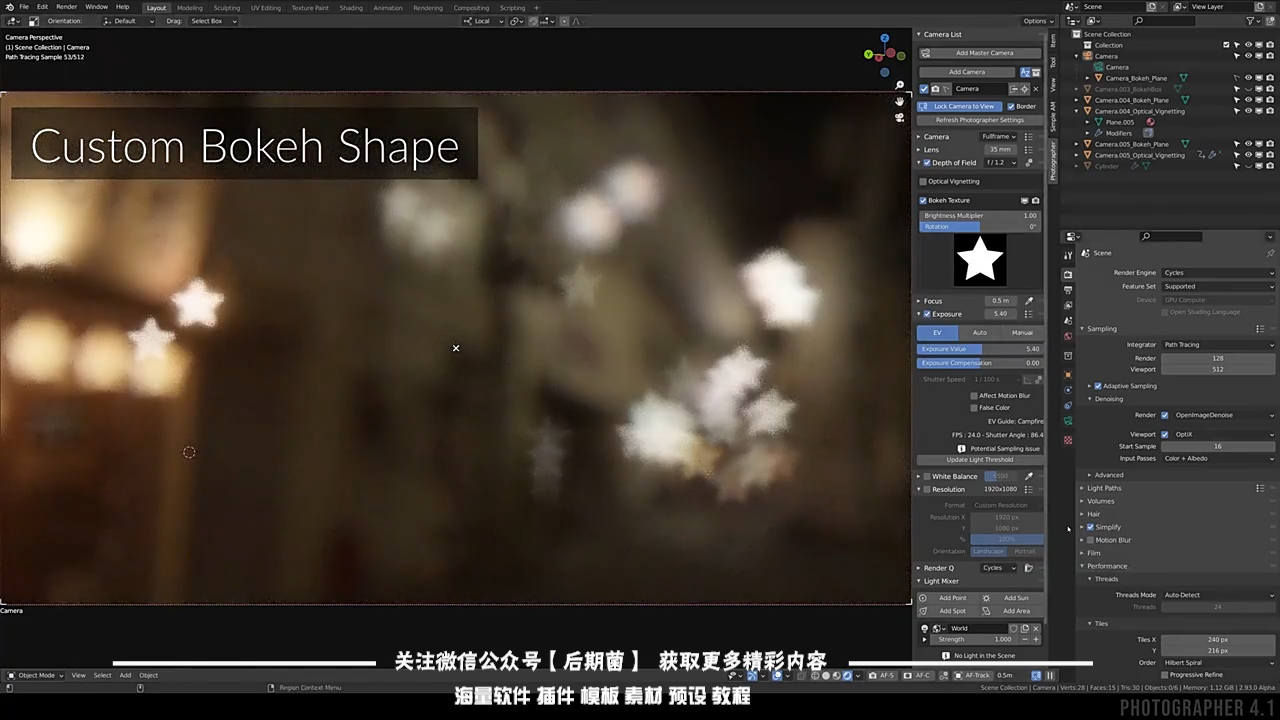
Task: Click the Add Camera button
Action: [x=967, y=72]
